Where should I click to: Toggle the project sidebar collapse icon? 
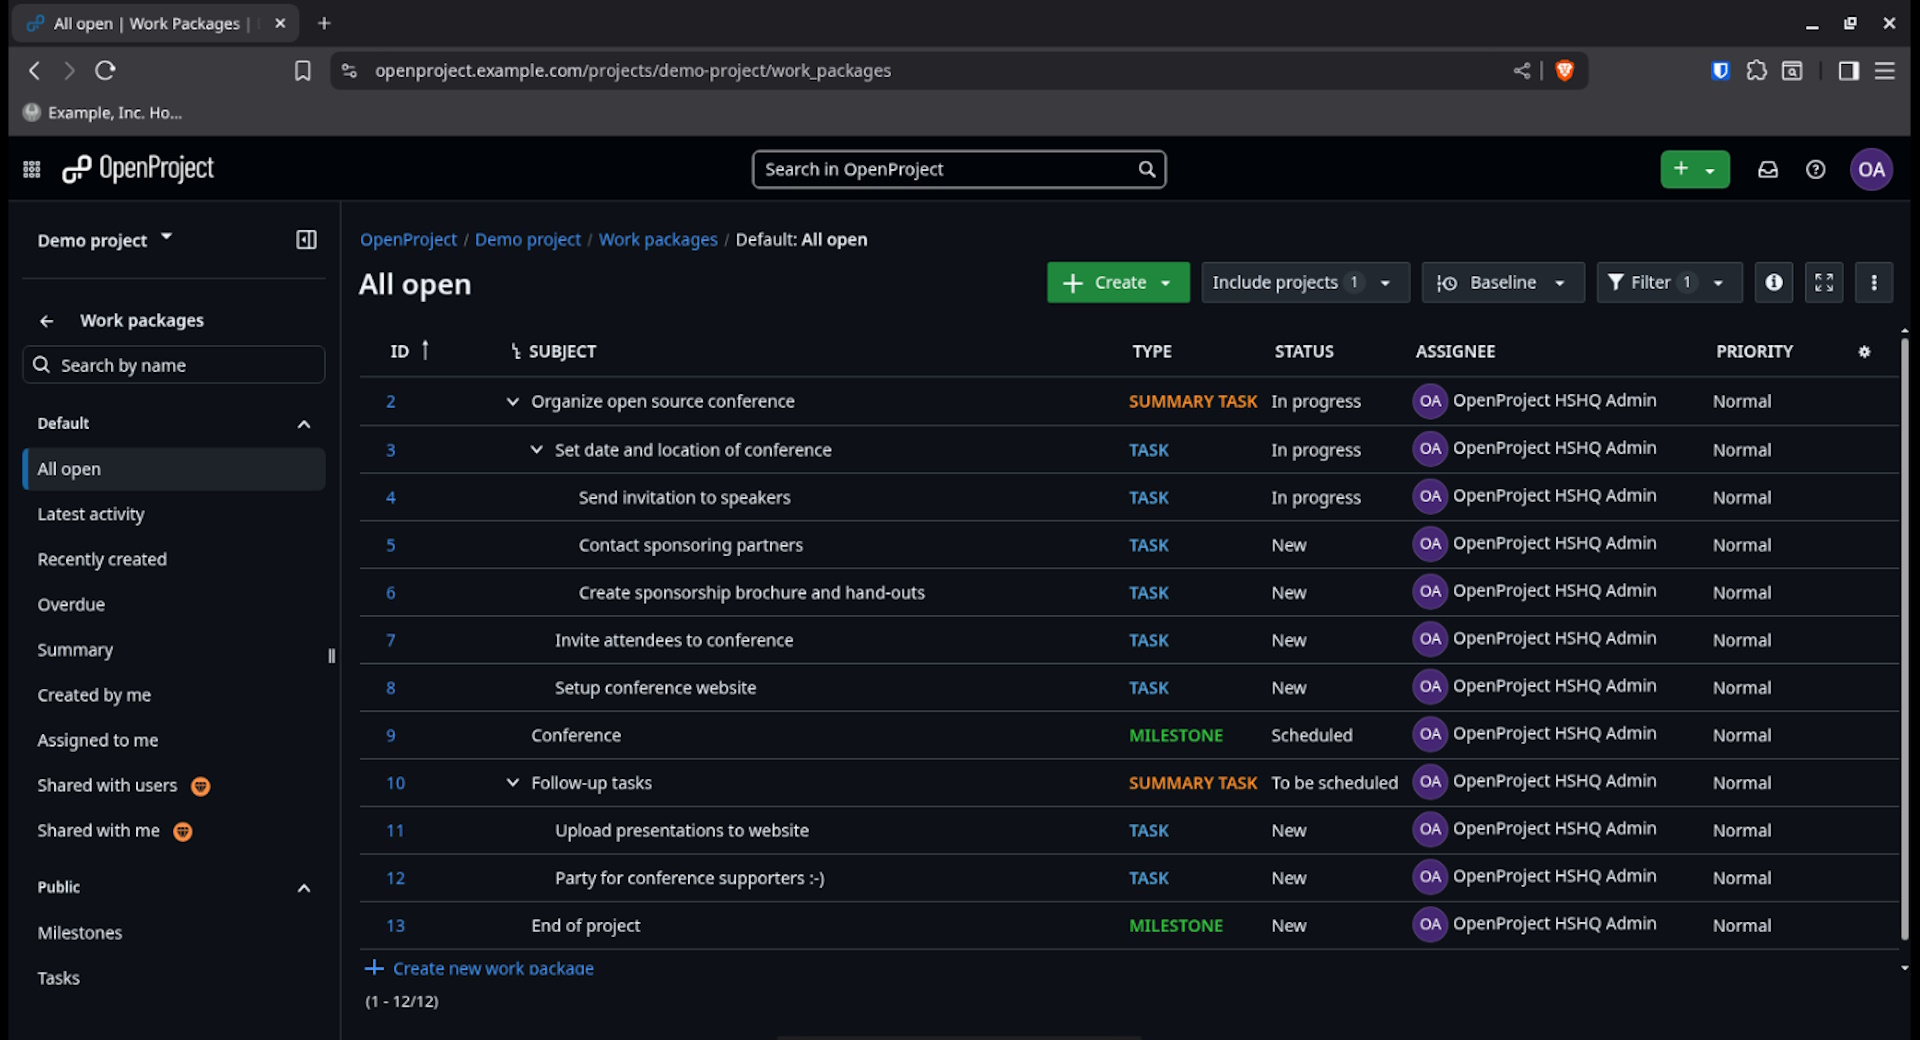[306, 240]
